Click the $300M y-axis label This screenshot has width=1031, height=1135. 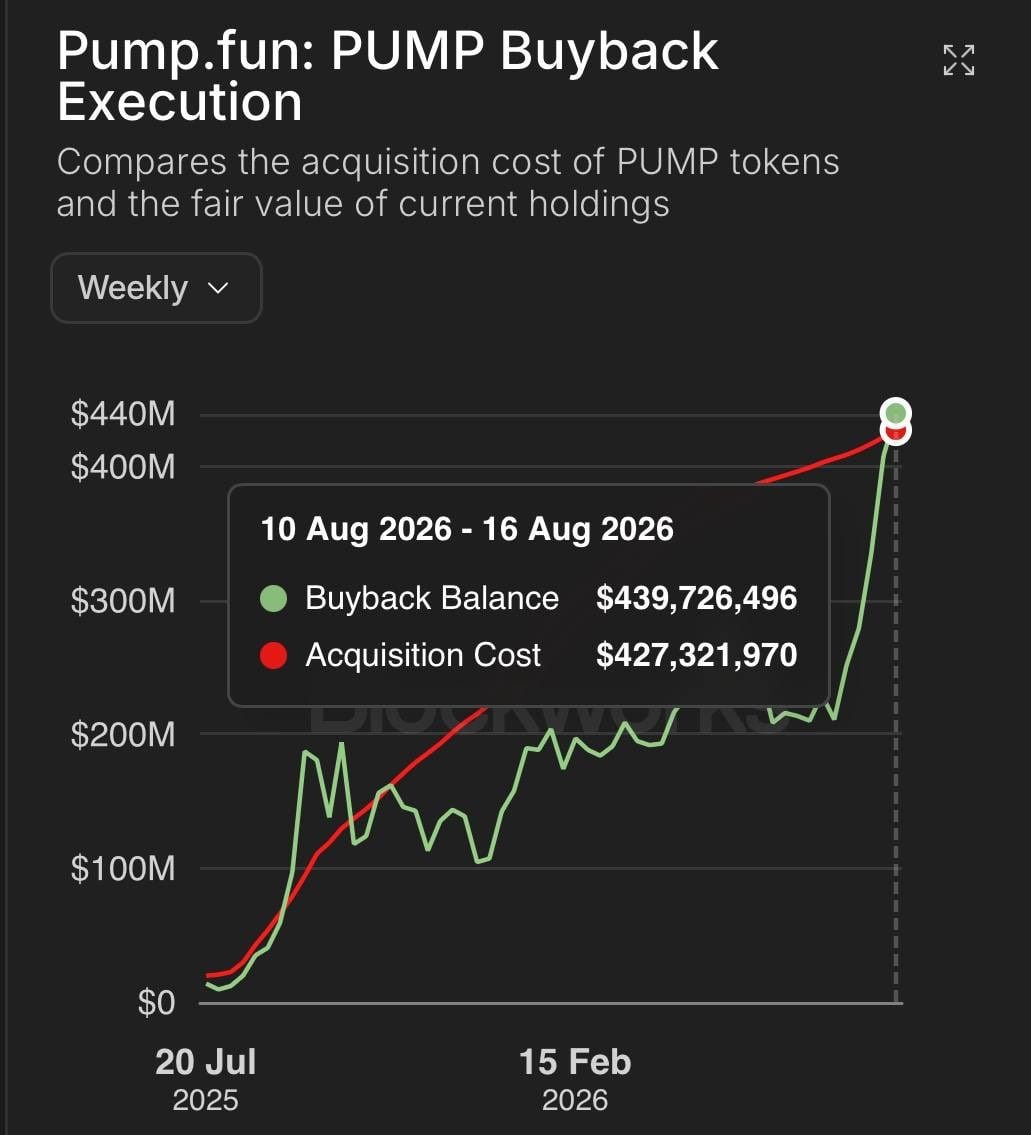123,601
